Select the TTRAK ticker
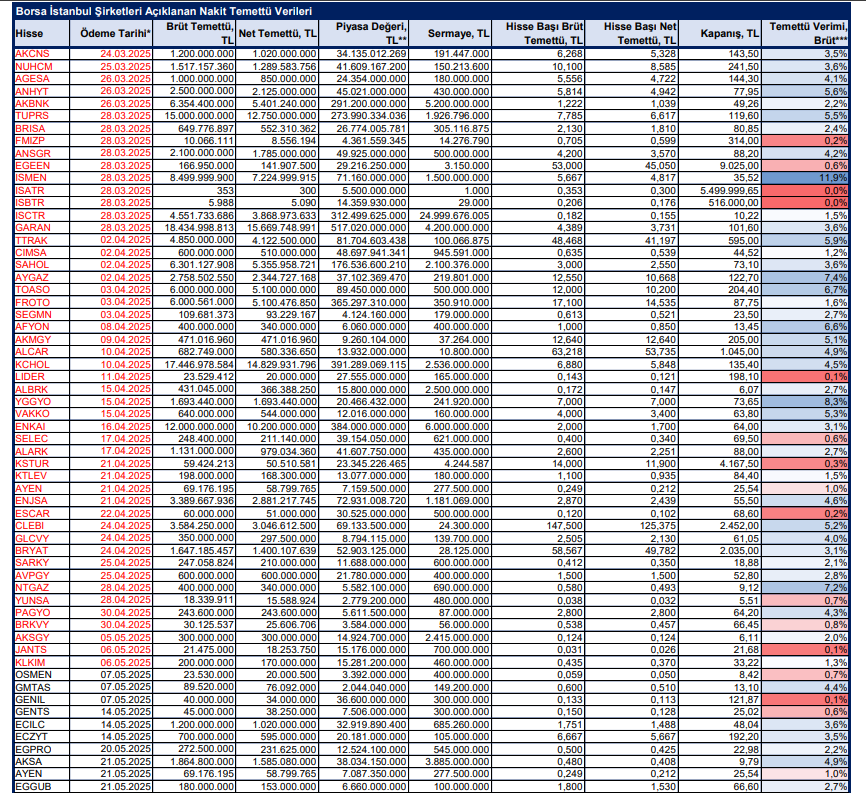 pos(31,240)
